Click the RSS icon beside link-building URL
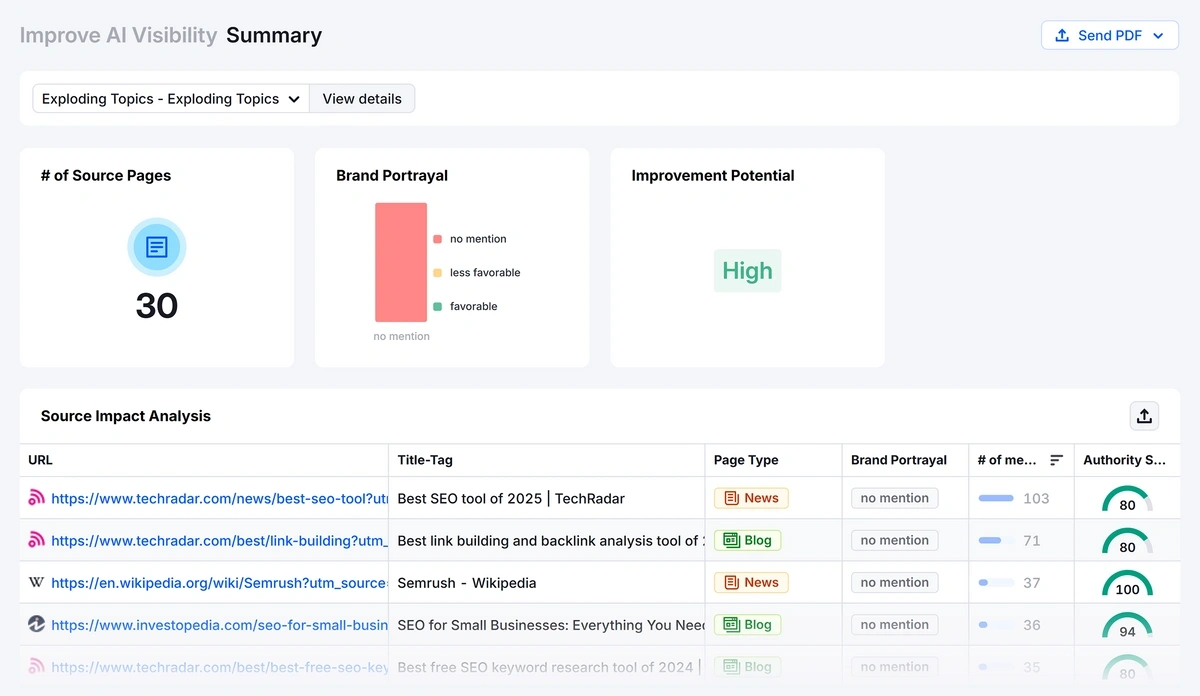1200x696 pixels. coord(36,540)
